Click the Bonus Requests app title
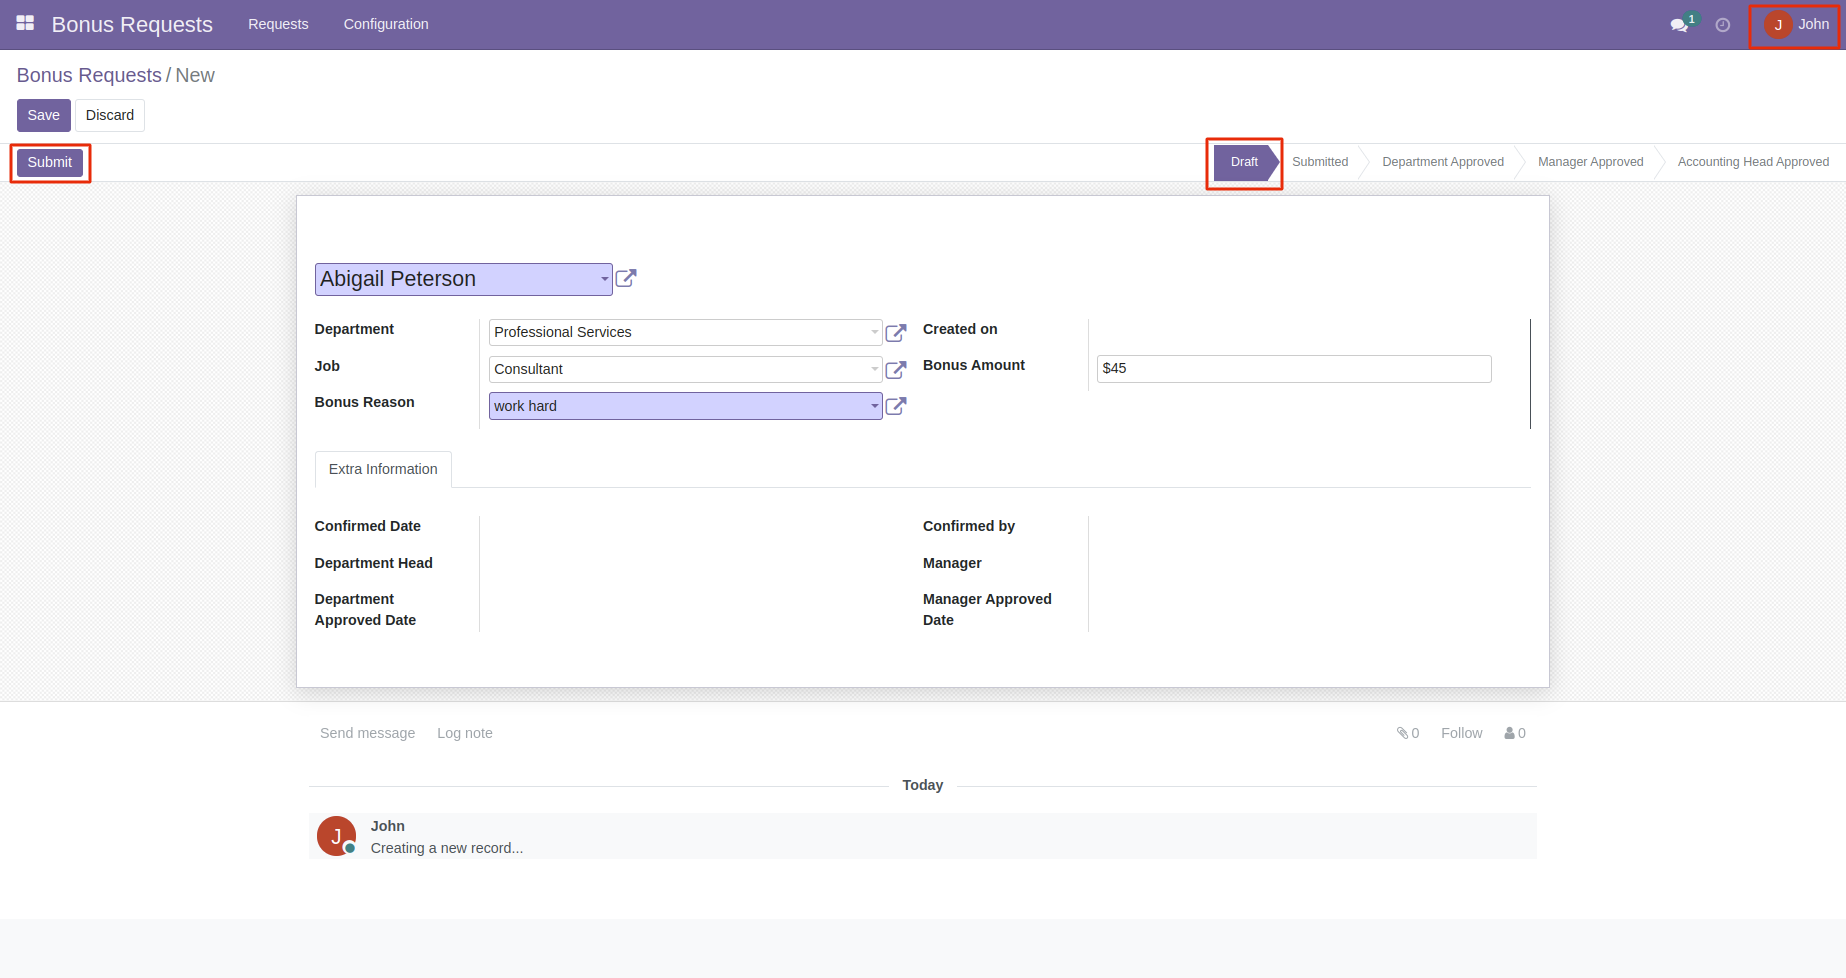The height and width of the screenshot is (978, 1846). [132, 24]
